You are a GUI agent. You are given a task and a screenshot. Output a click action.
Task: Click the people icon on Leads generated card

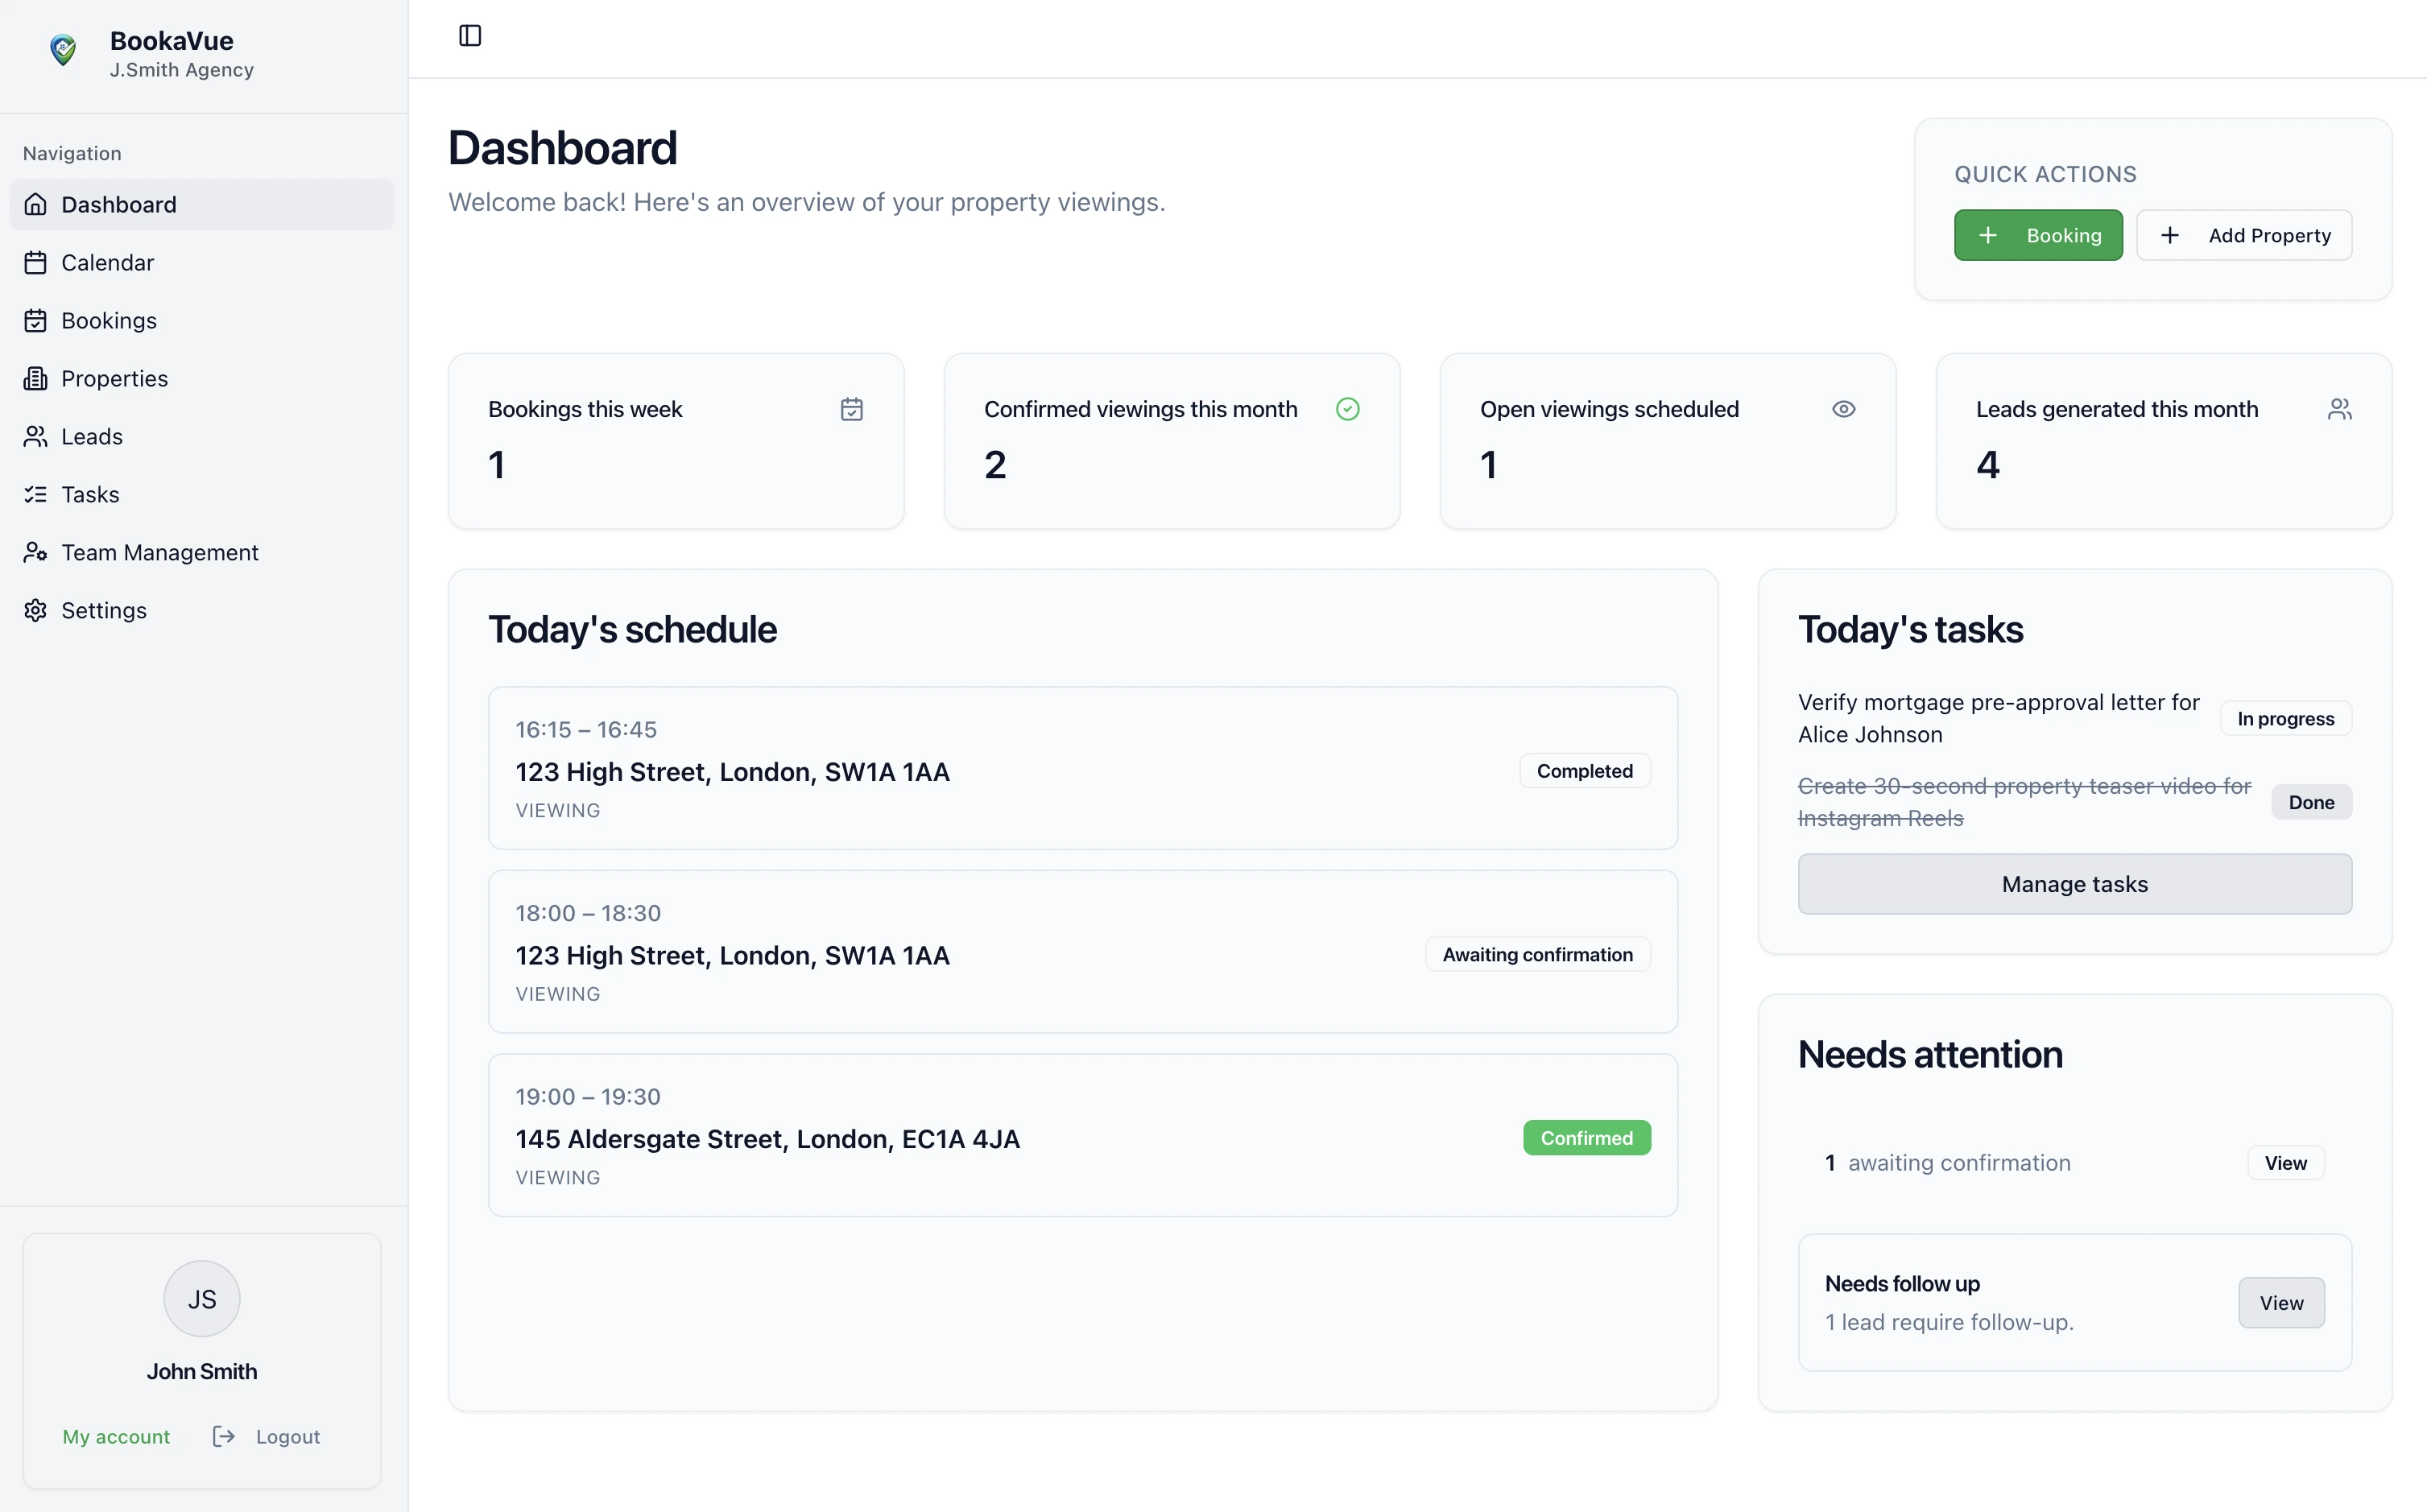point(2341,409)
